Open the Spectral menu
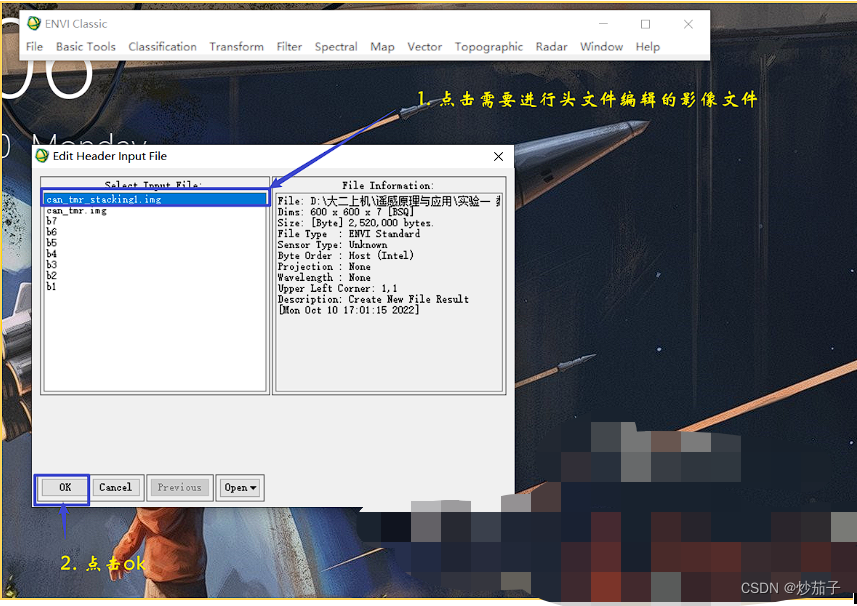 point(336,47)
